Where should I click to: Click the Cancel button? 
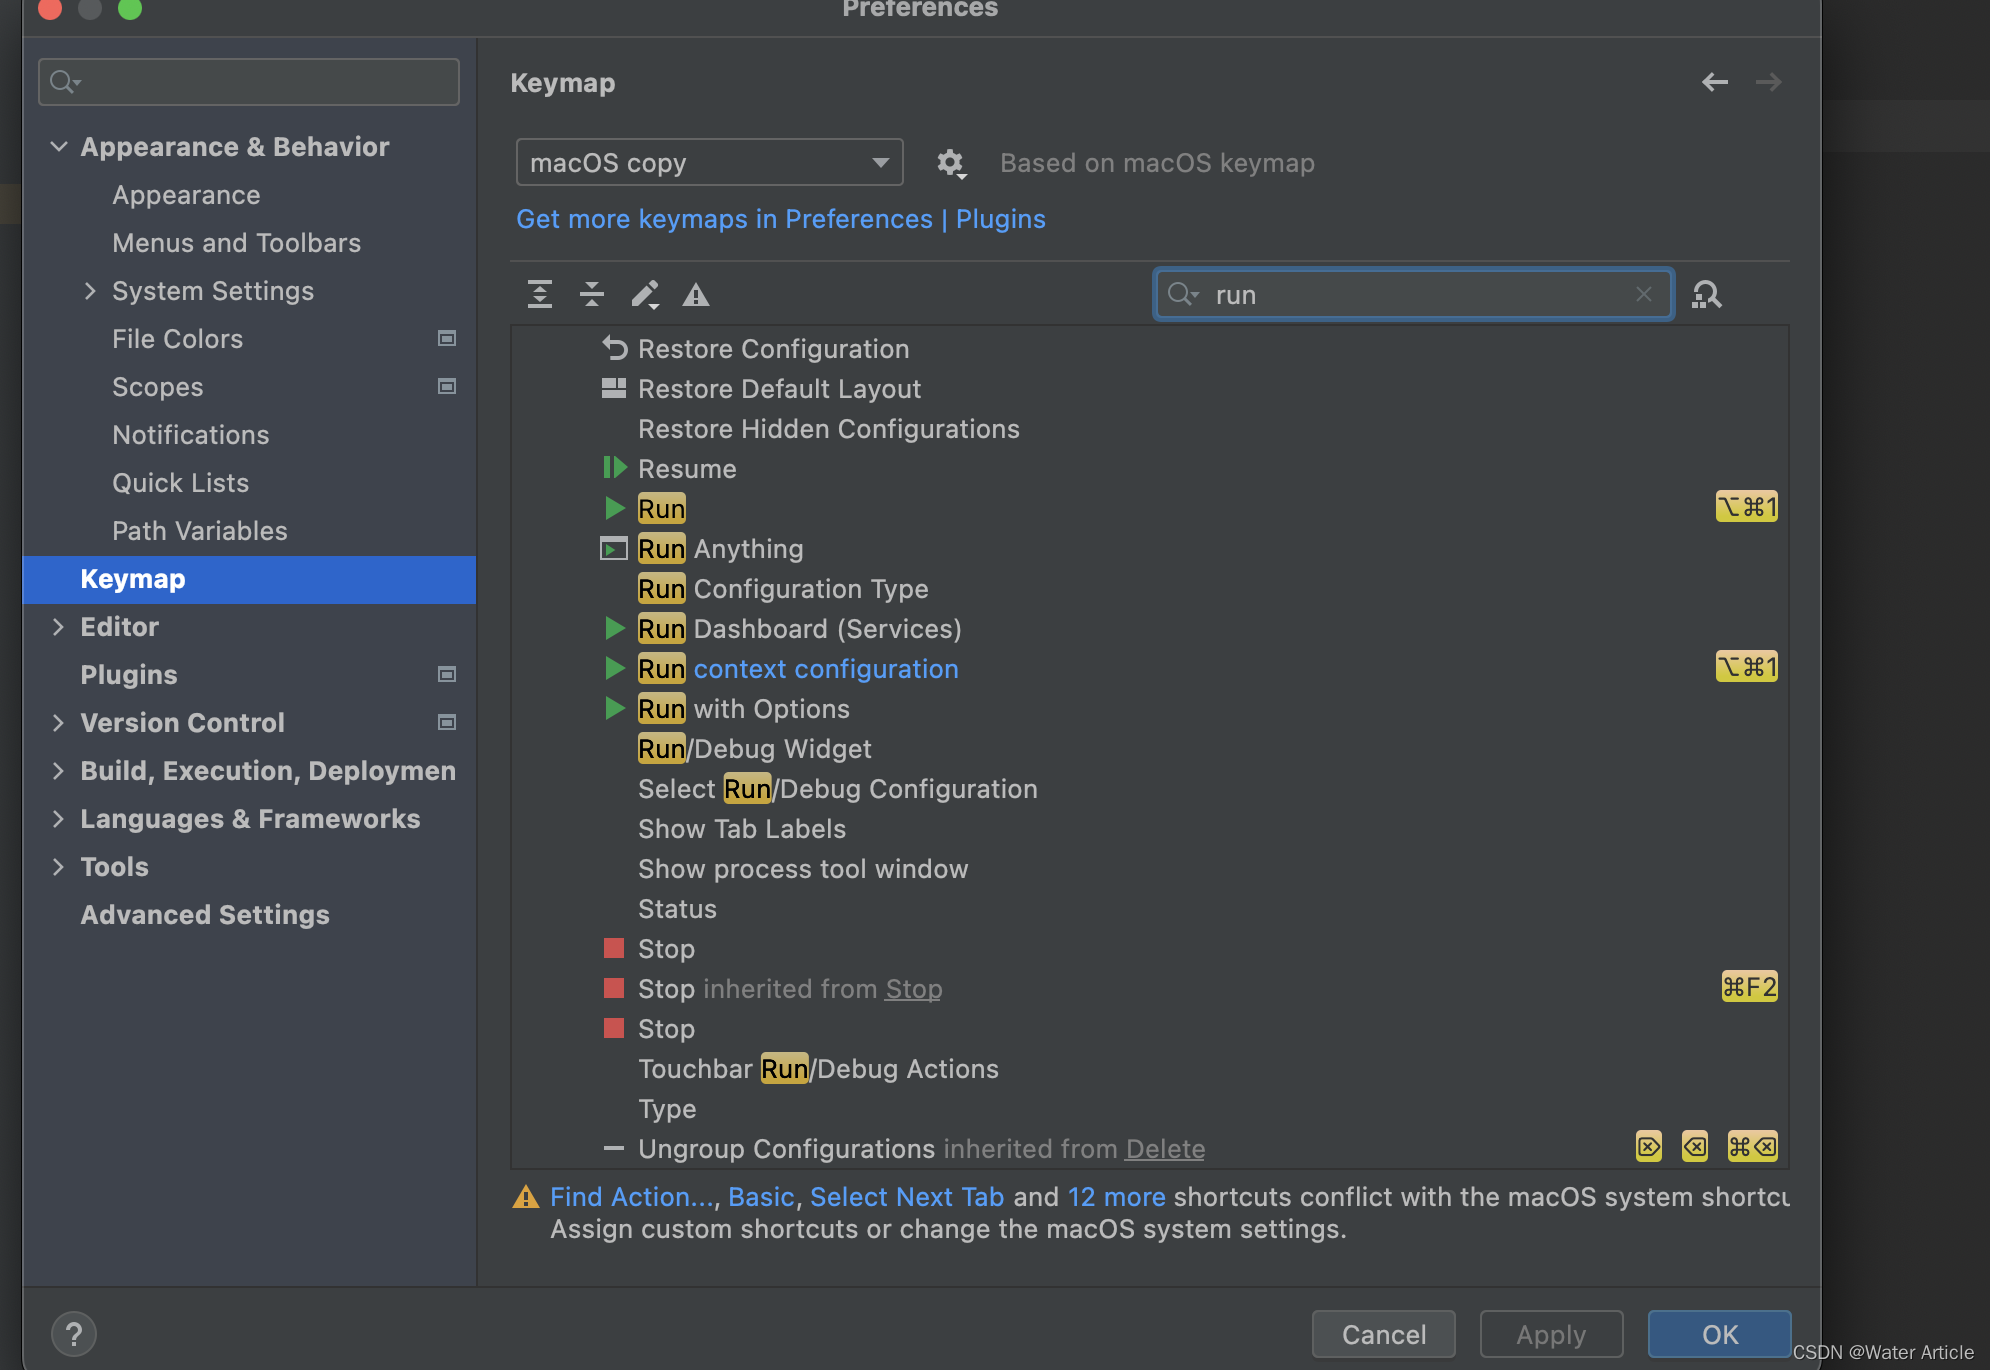[x=1383, y=1334]
